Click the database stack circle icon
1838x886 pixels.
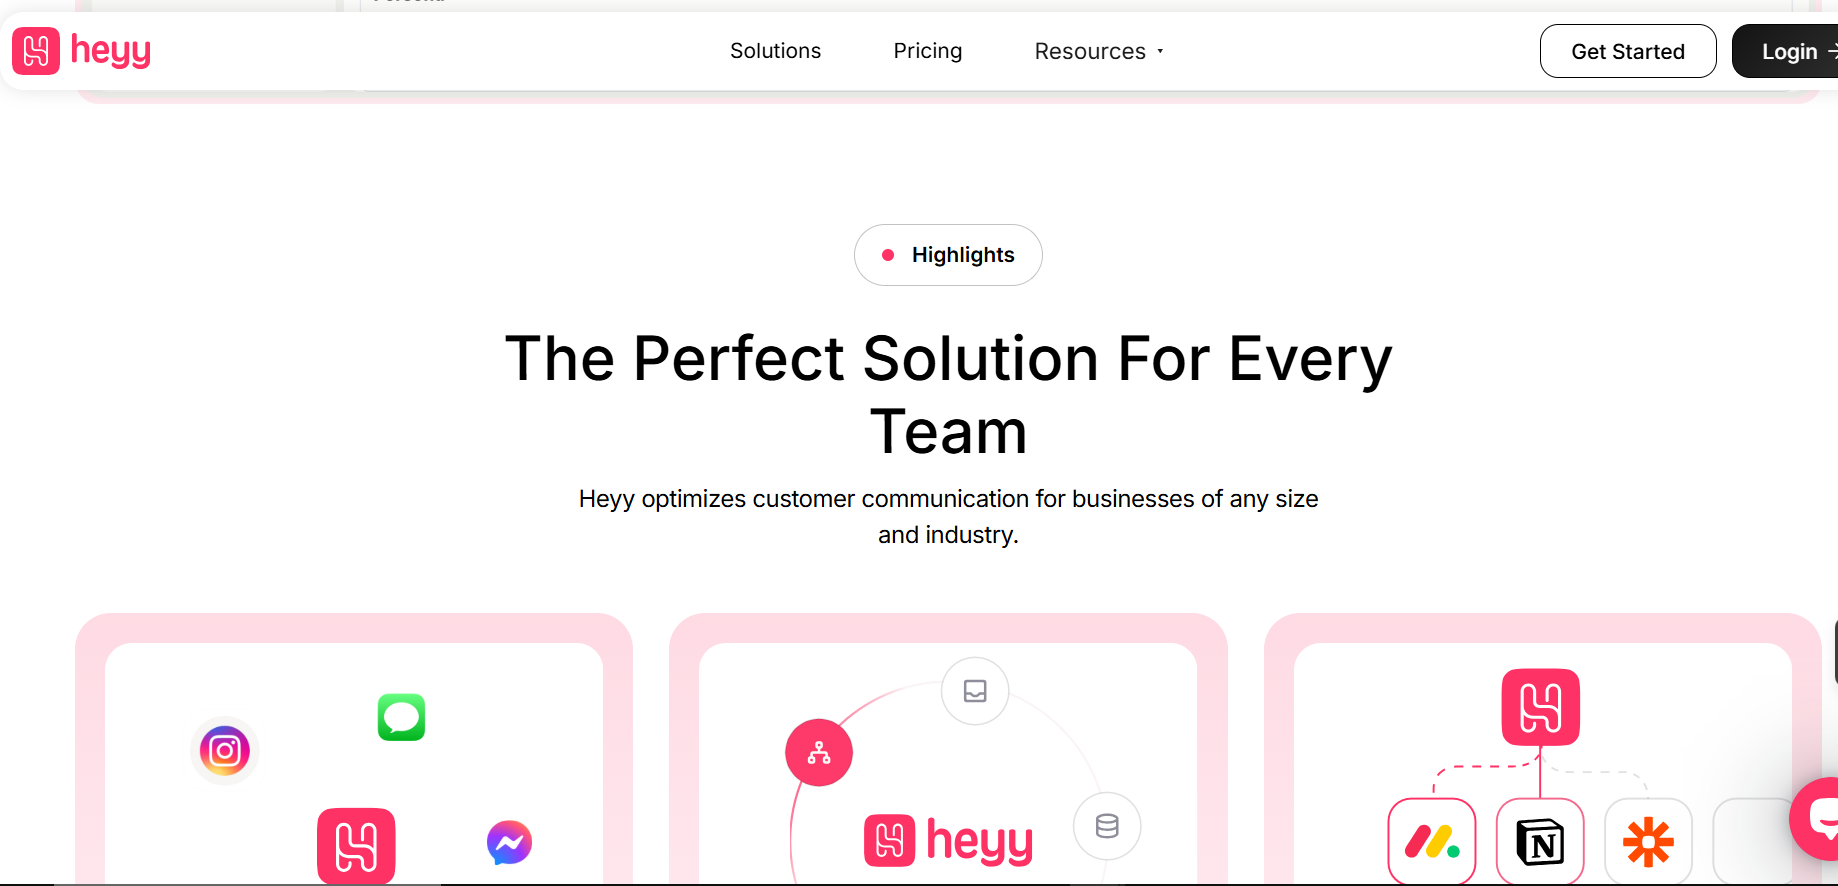(x=1107, y=826)
